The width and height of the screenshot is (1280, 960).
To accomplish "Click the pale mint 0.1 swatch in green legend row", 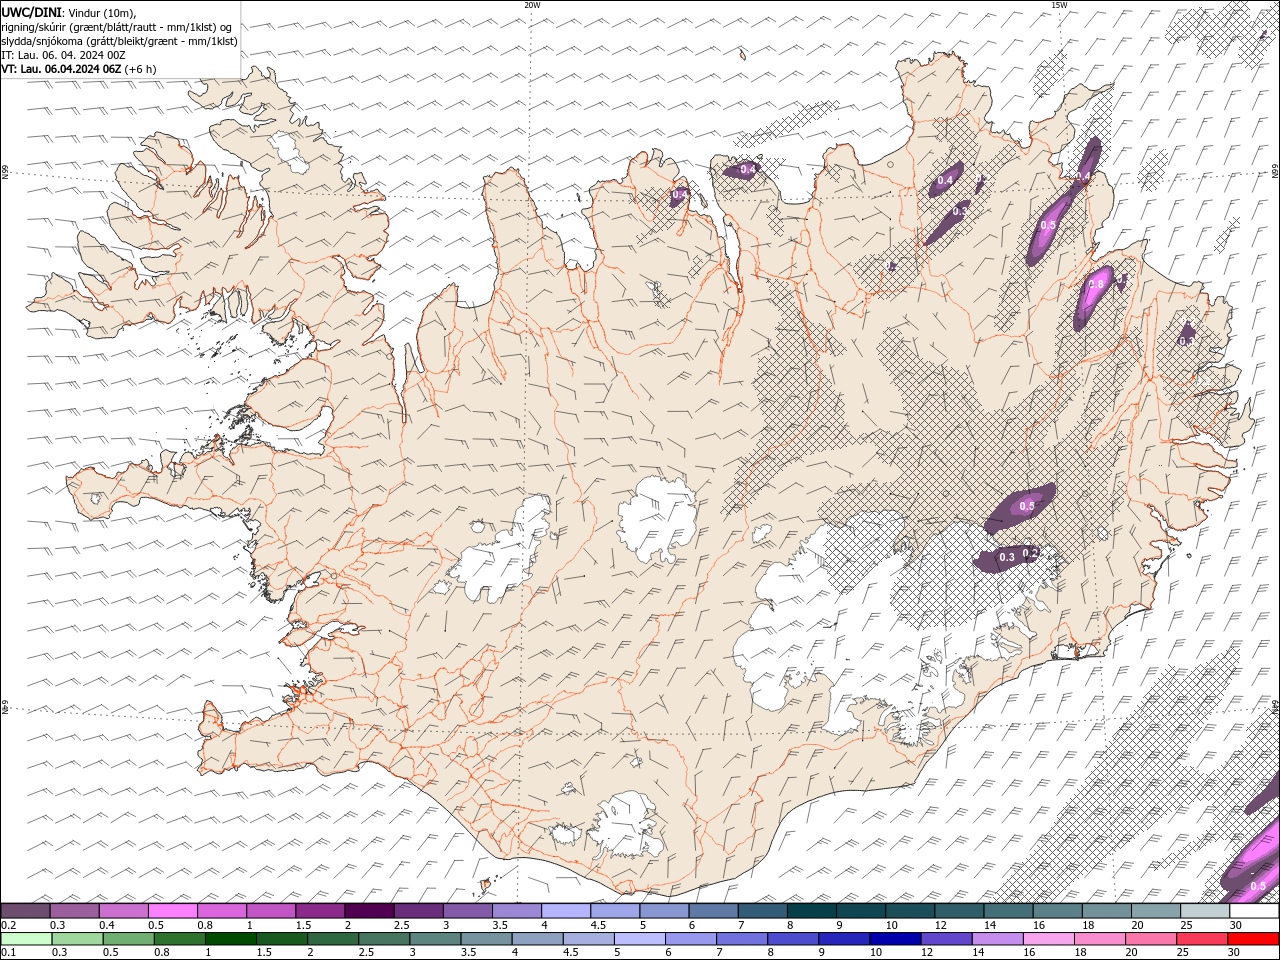I will click(26, 939).
